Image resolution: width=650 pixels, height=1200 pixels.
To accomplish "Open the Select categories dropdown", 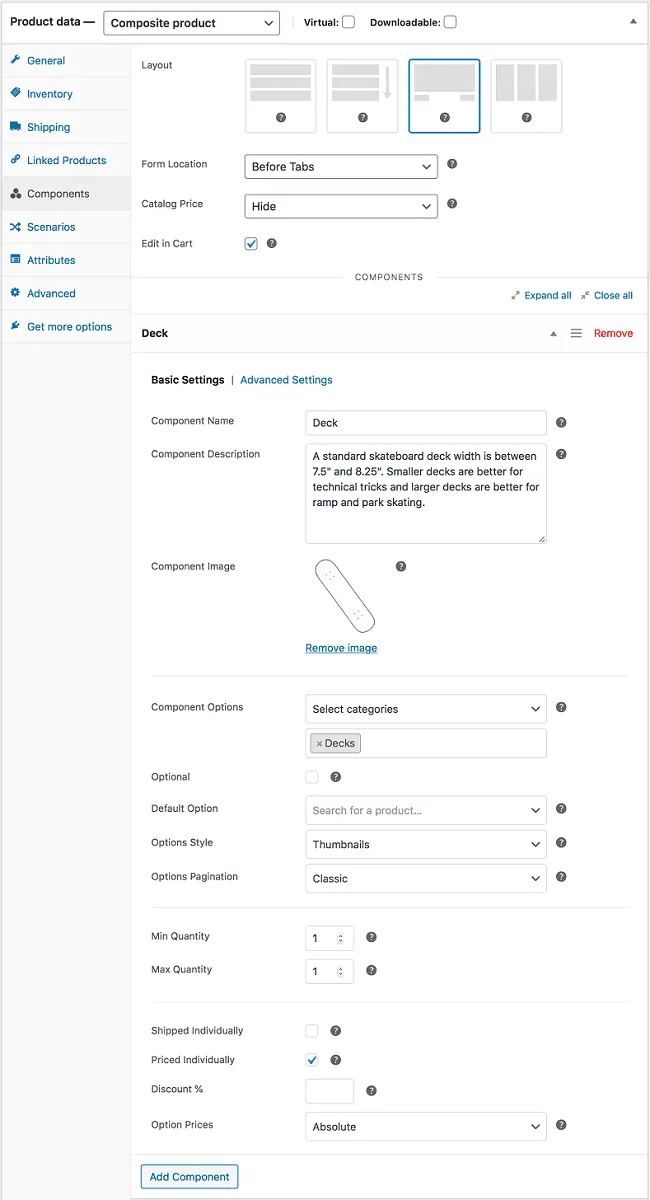I will click(426, 709).
